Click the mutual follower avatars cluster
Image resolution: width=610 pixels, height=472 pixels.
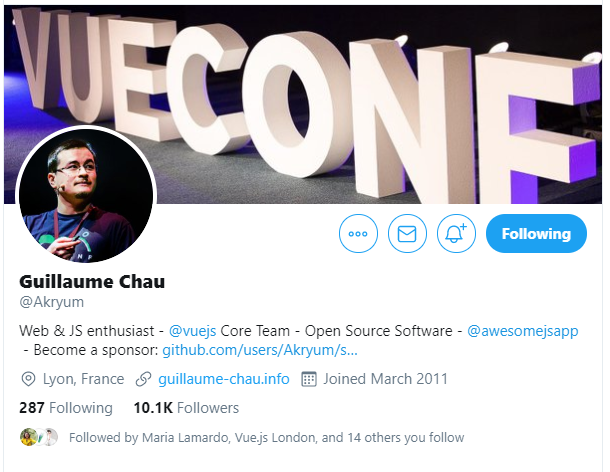tap(39, 437)
